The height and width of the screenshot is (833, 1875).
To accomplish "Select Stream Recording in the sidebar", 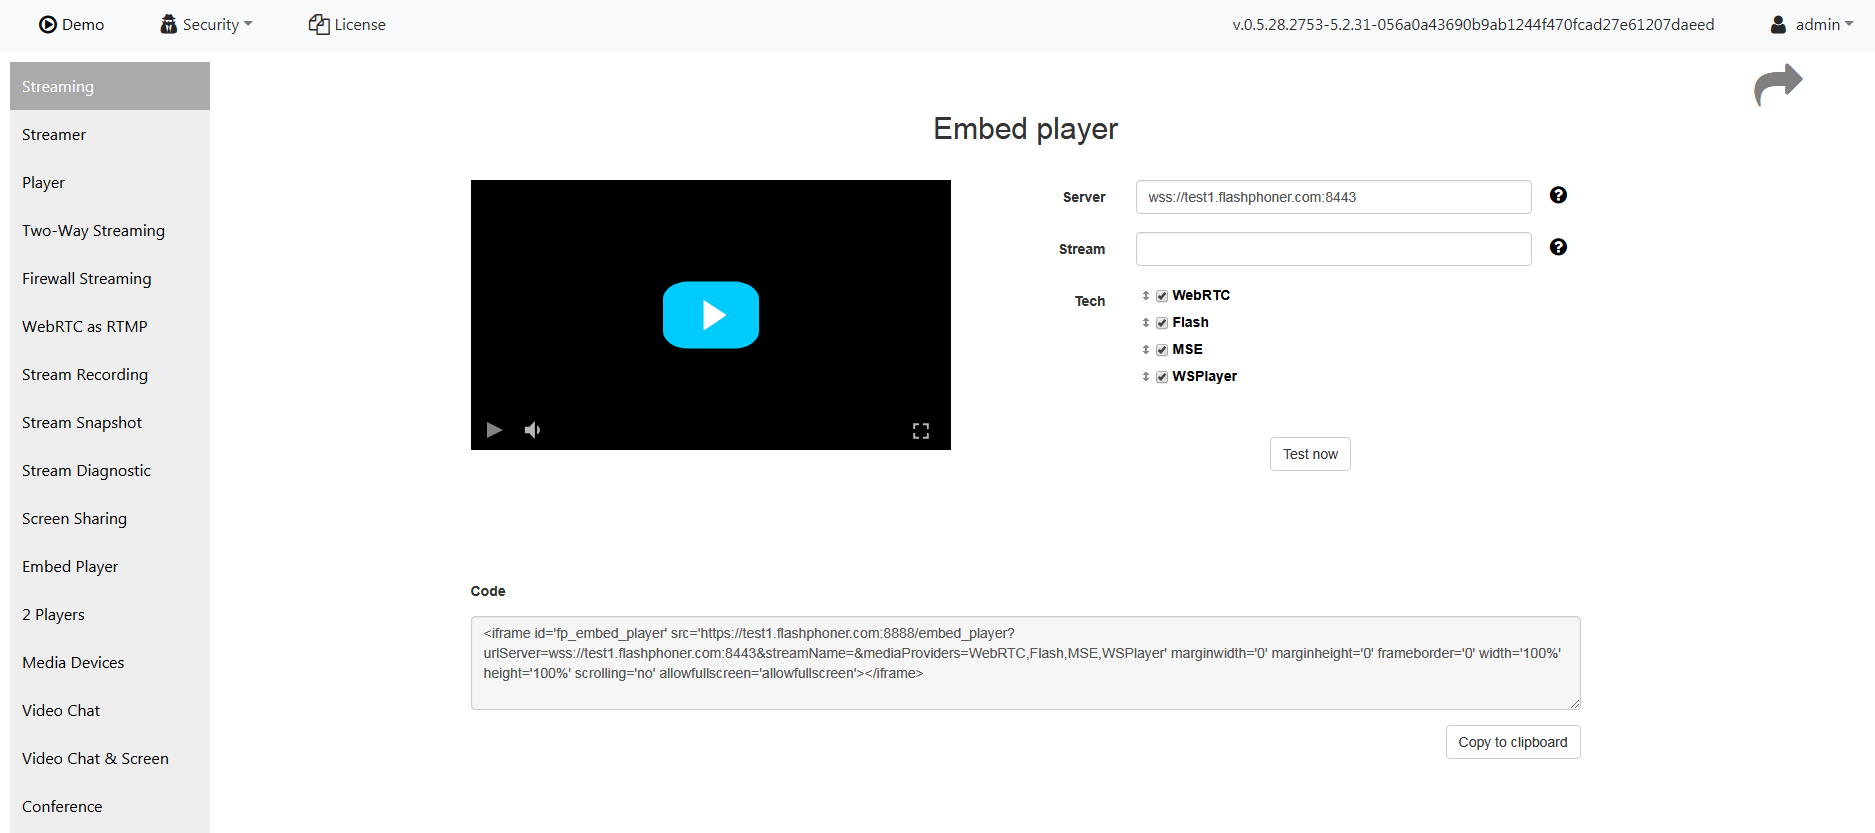I will tap(85, 375).
